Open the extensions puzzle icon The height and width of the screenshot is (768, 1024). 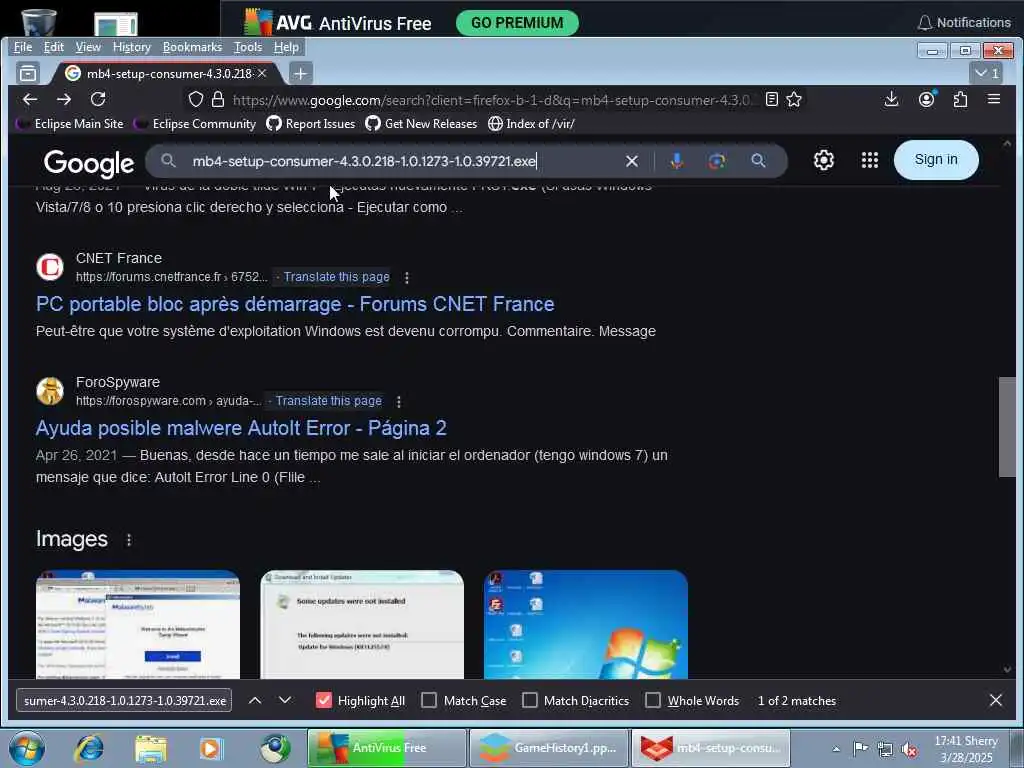point(960,99)
